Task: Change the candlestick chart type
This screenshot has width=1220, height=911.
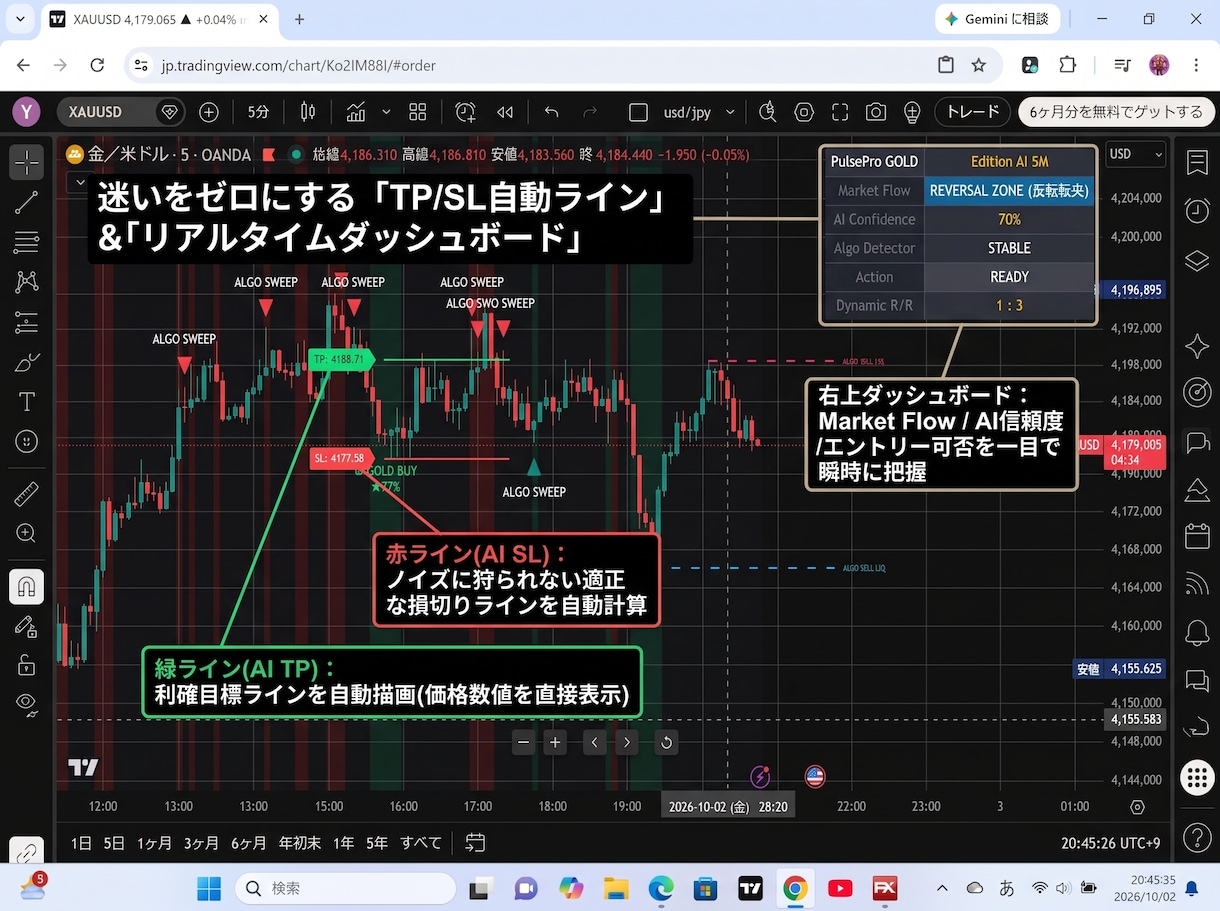Action: point(308,113)
